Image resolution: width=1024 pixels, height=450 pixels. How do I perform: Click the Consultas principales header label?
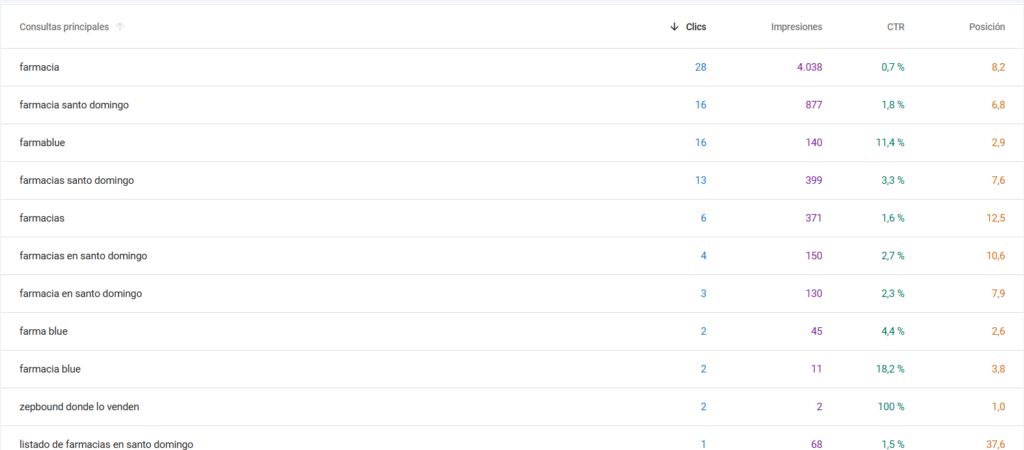[64, 27]
